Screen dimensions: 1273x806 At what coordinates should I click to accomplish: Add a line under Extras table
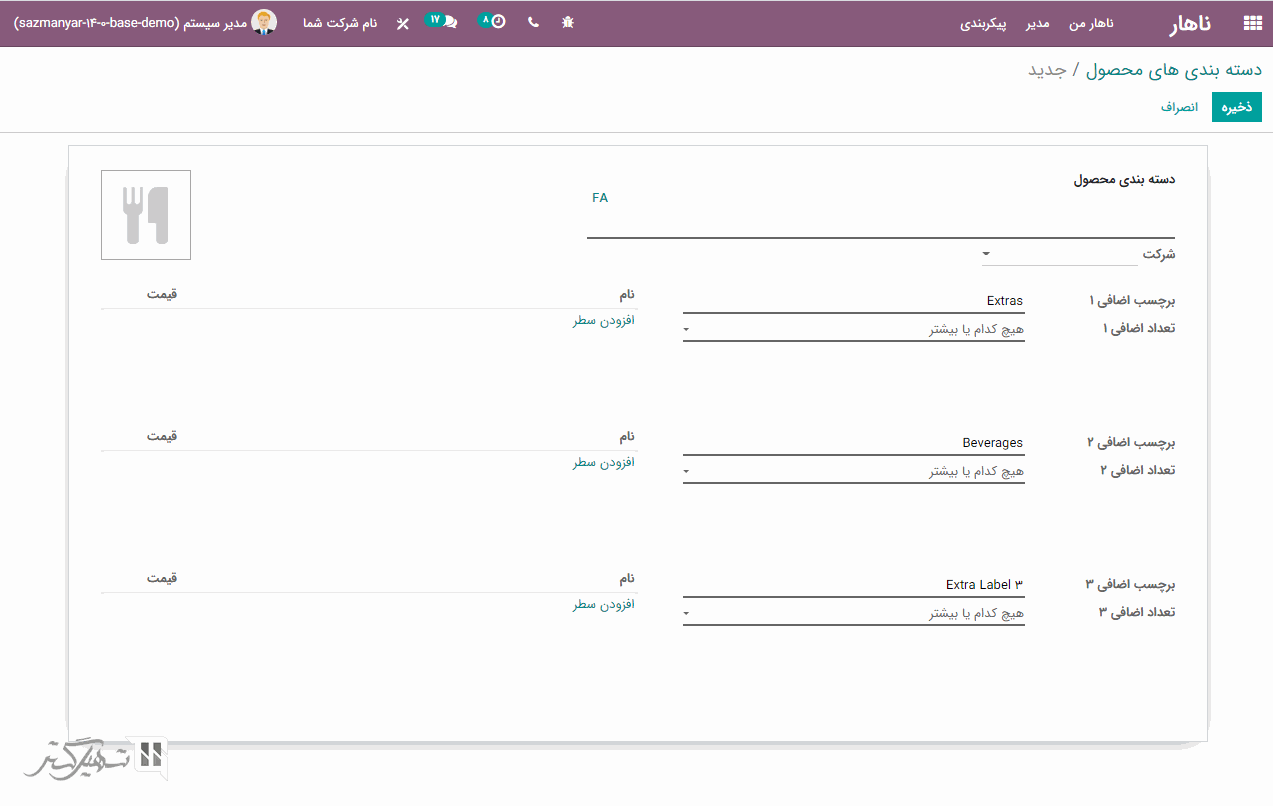click(603, 321)
